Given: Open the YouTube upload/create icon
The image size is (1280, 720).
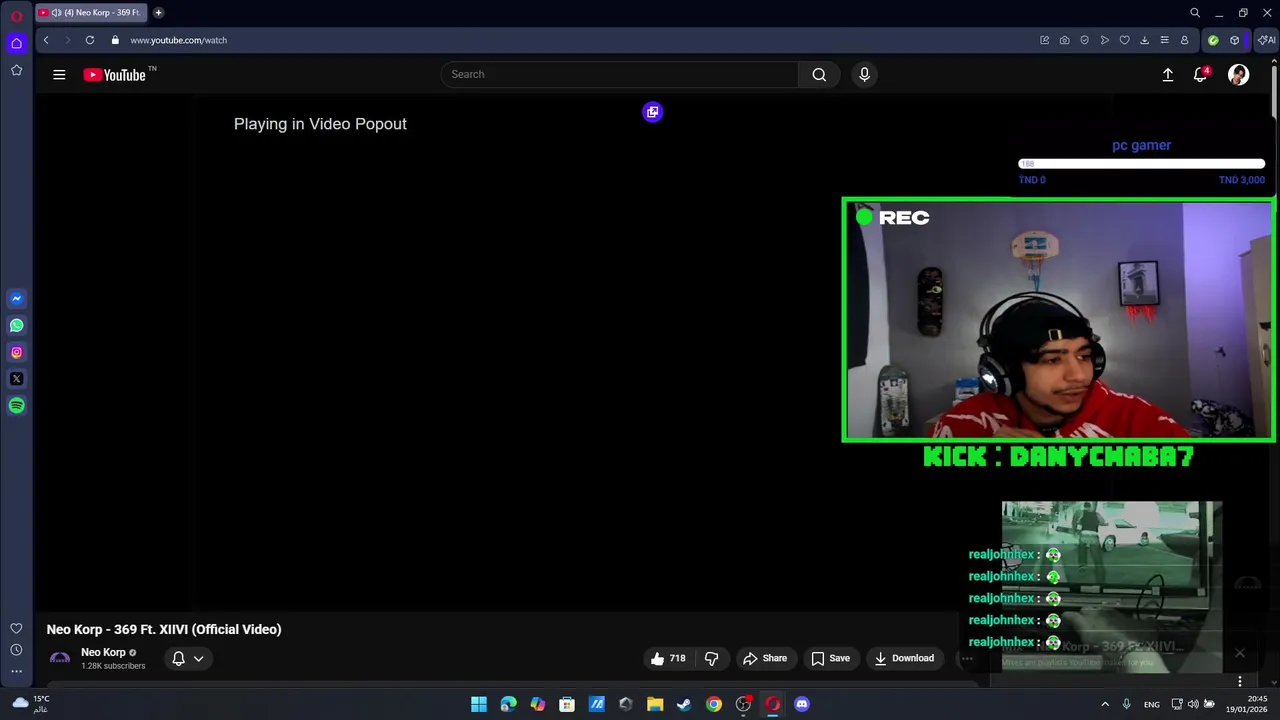Looking at the screenshot, I should coord(1167,74).
